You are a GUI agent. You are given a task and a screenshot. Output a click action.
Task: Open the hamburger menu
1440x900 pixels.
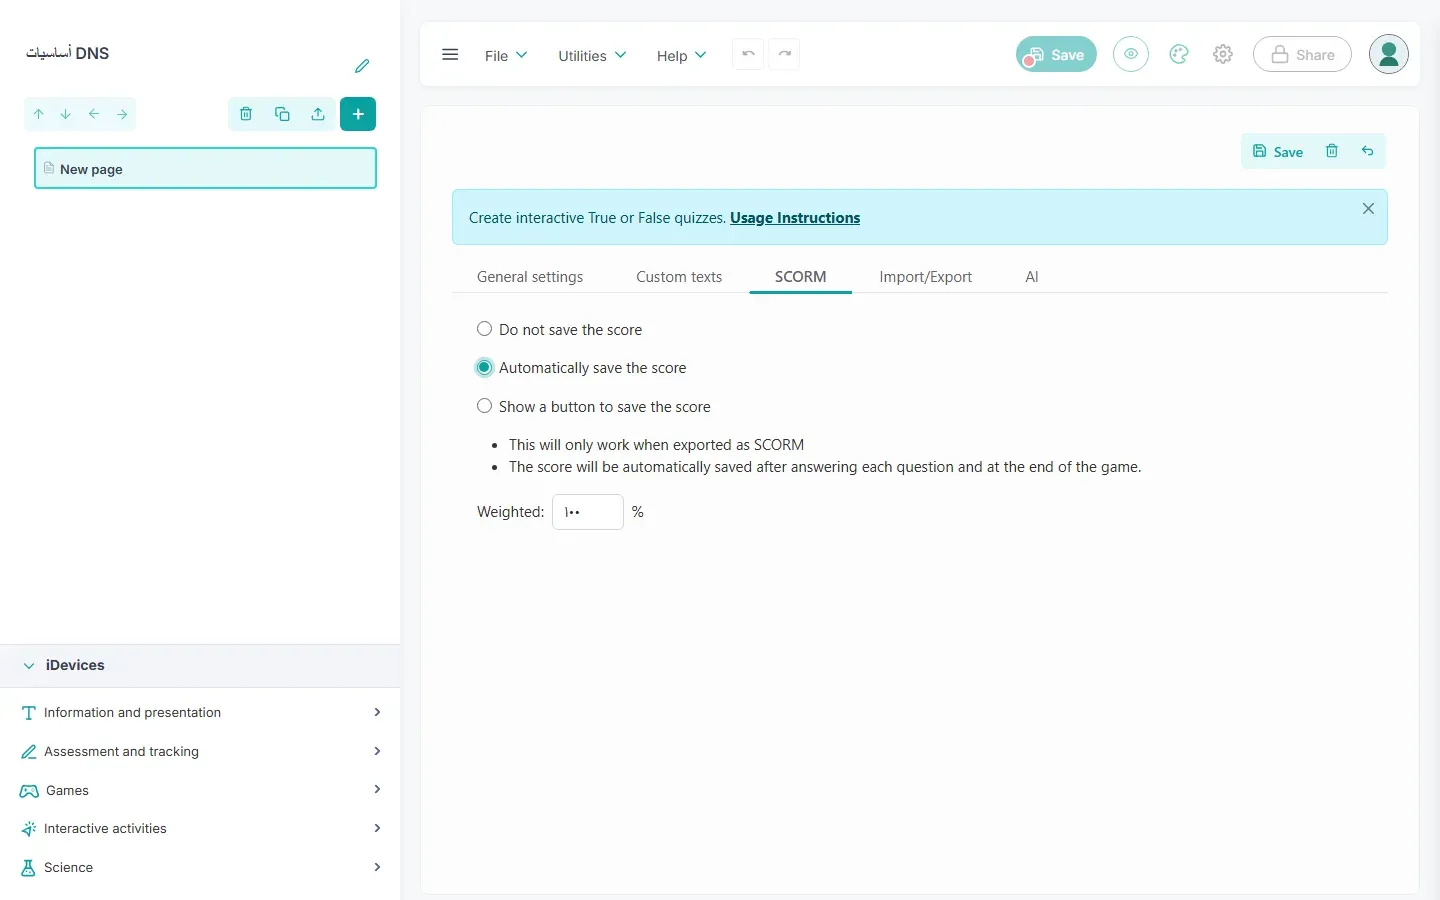(450, 55)
